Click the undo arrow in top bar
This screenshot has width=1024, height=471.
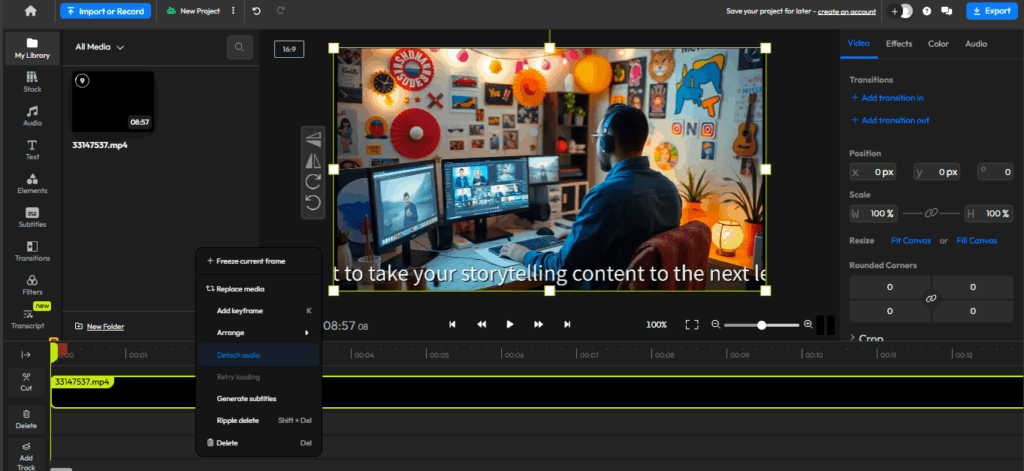coord(257,11)
